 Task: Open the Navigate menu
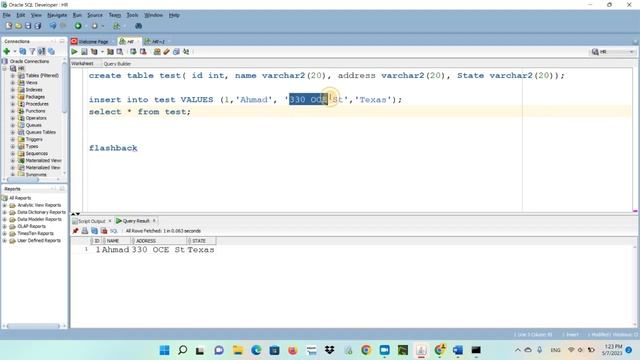(x=57, y=15)
